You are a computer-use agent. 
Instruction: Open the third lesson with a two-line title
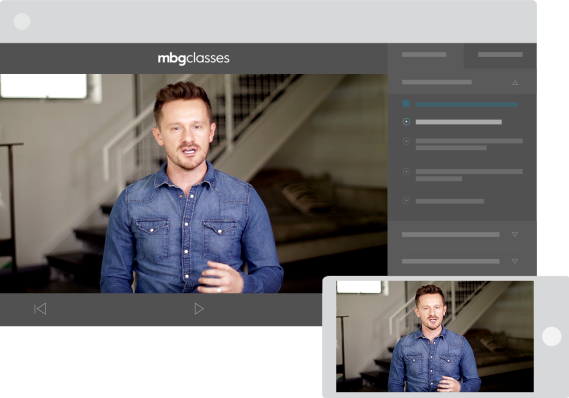469,144
